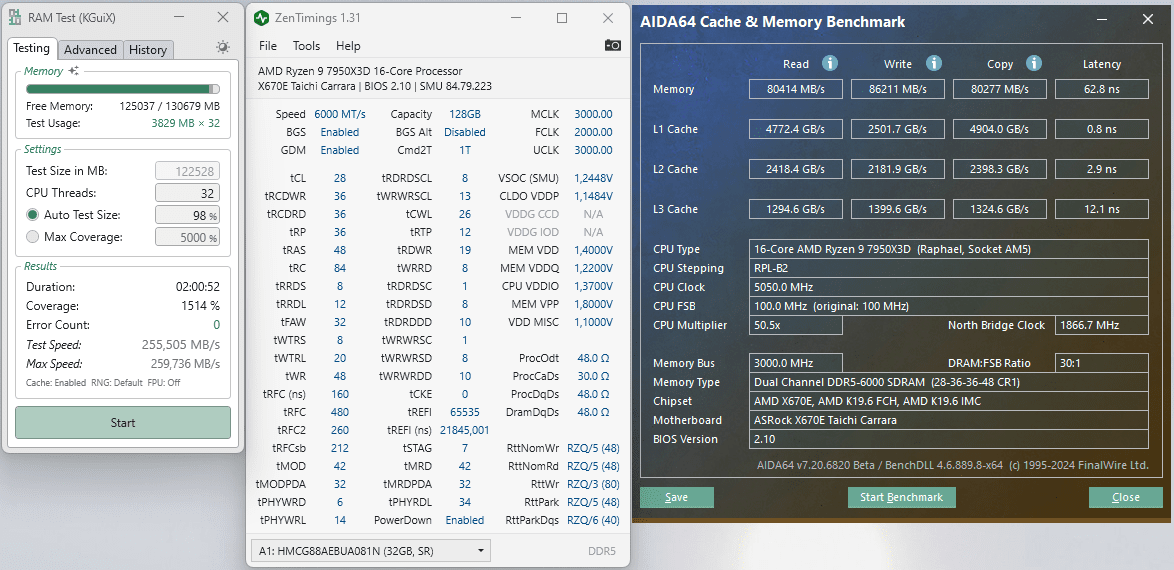Open Copy info icon in AIDA64

pyautogui.click(x=1034, y=63)
